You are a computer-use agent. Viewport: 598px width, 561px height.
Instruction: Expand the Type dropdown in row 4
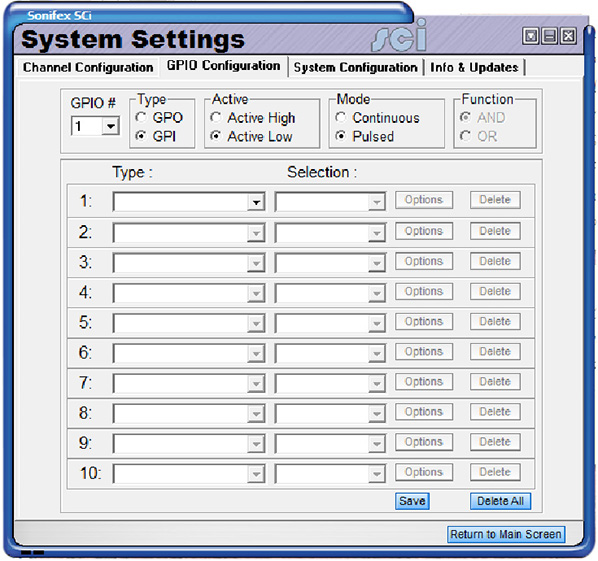[x=256, y=293]
